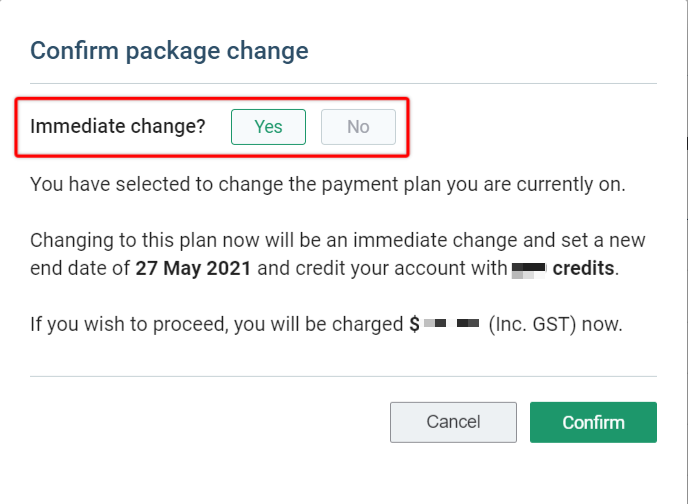Click empty footer space left of Cancel

200,422
